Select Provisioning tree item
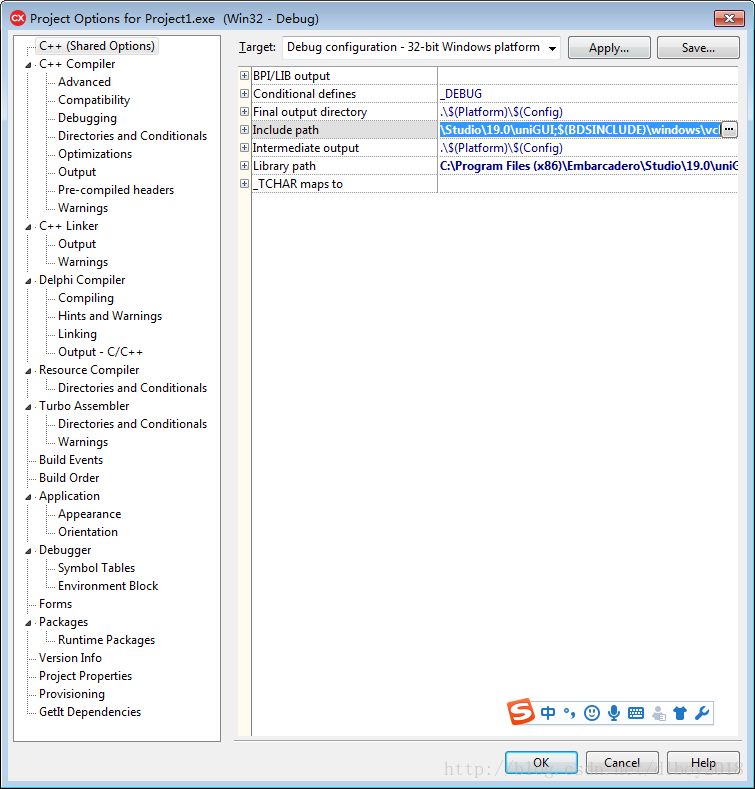 point(72,694)
